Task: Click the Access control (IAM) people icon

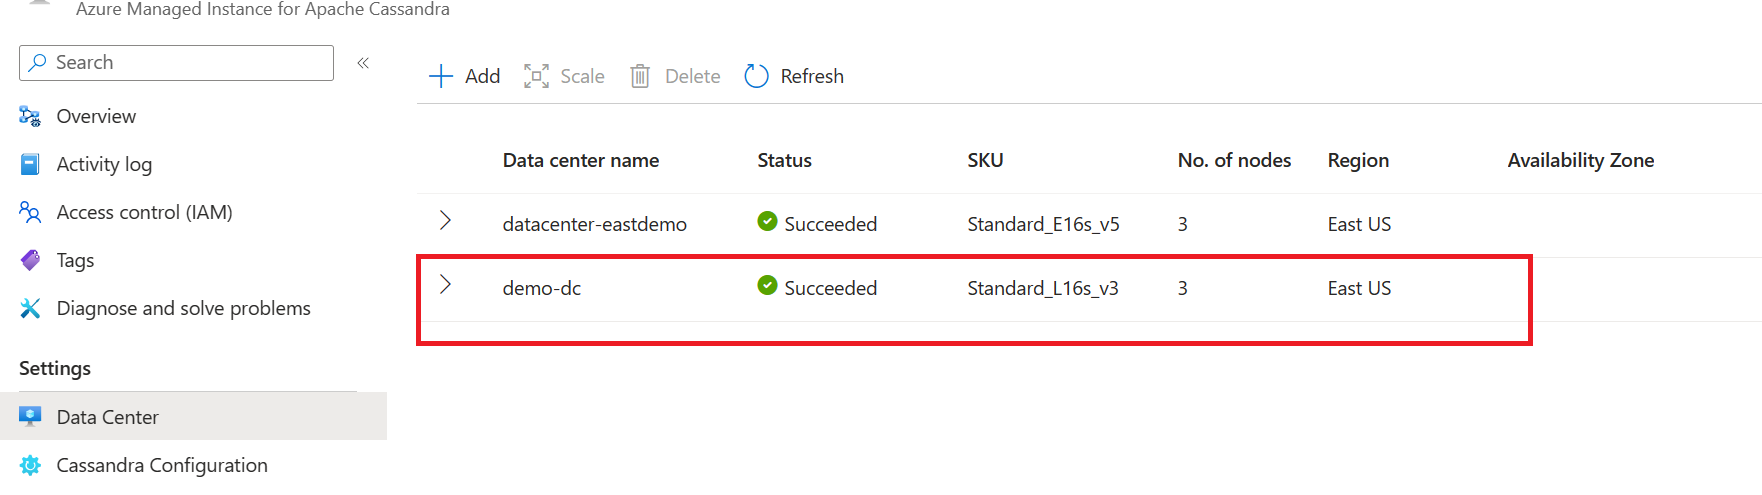Action: tap(30, 212)
